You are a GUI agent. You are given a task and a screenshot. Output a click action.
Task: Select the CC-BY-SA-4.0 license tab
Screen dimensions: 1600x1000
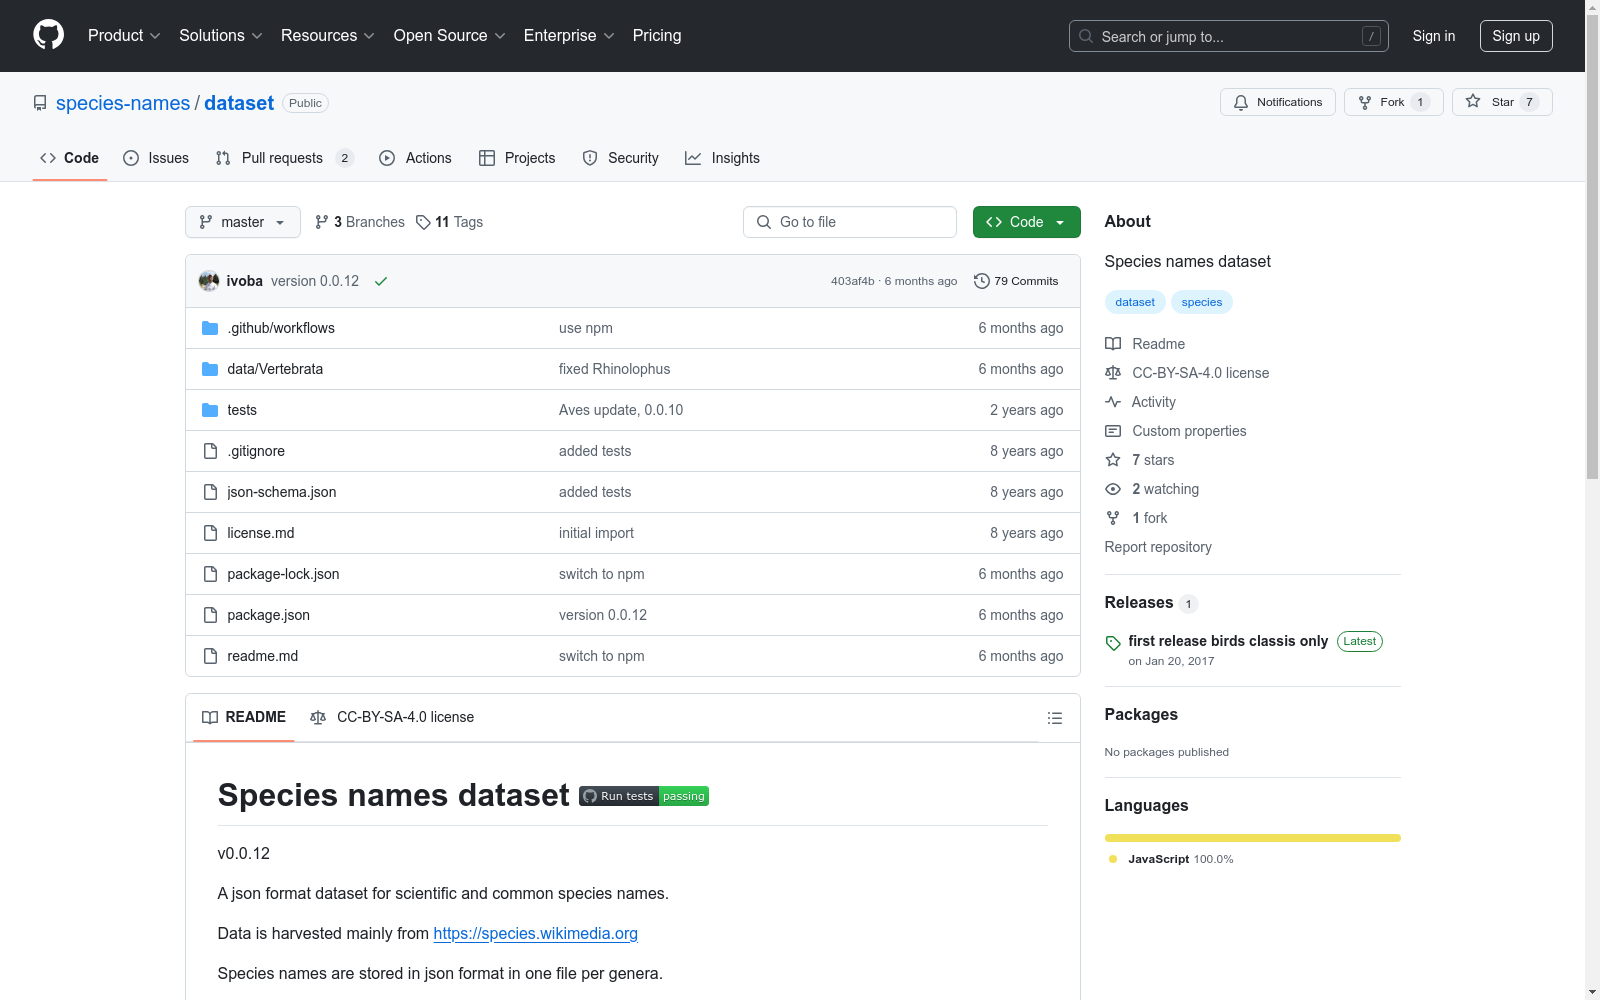click(x=392, y=717)
